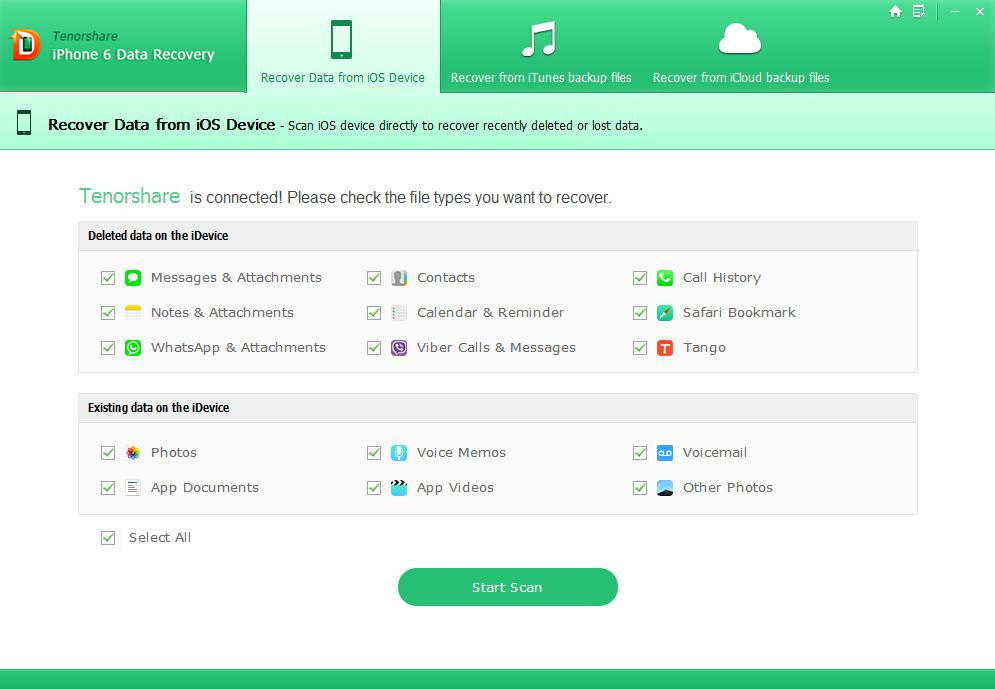995x689 pixels.
Task: Toggle Notes & Attachments checkbox
Action: pyautogui.click(x=108, y=313)
